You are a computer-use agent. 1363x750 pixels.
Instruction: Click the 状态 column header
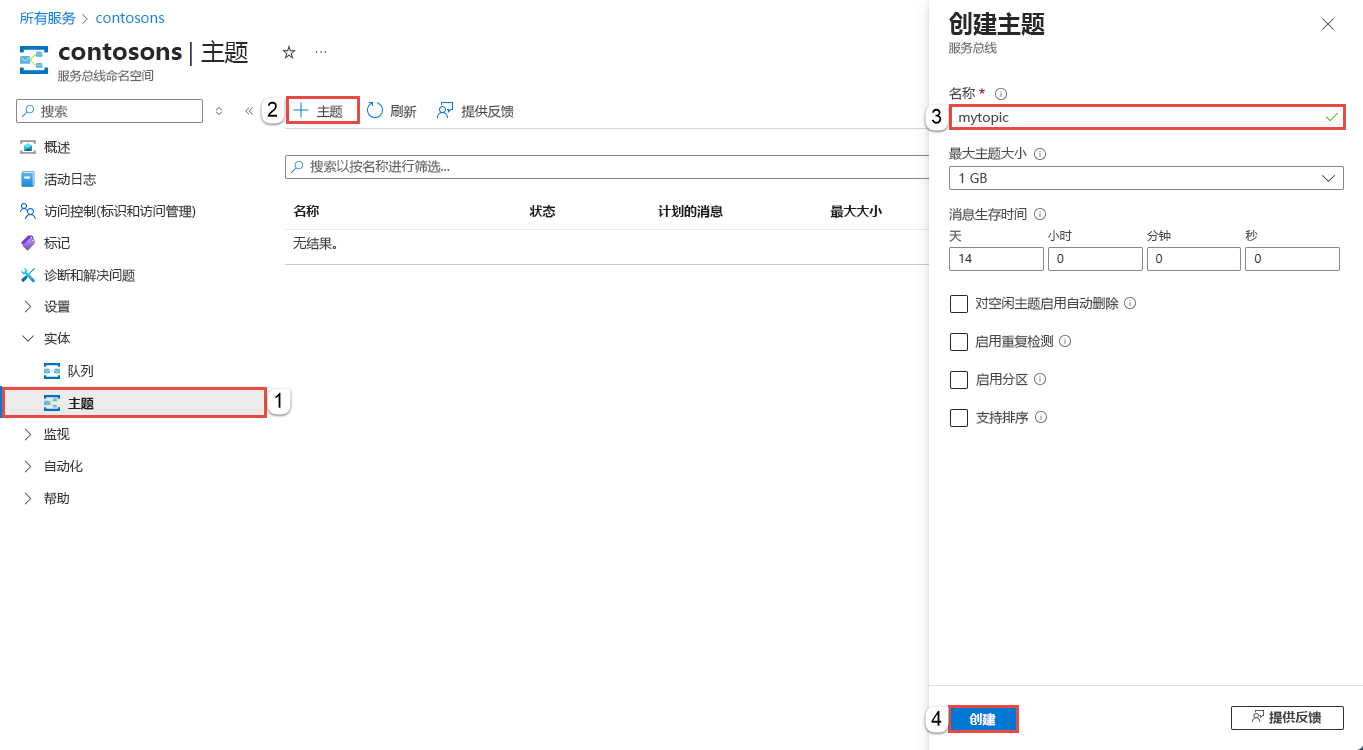(x=542, y=211)
